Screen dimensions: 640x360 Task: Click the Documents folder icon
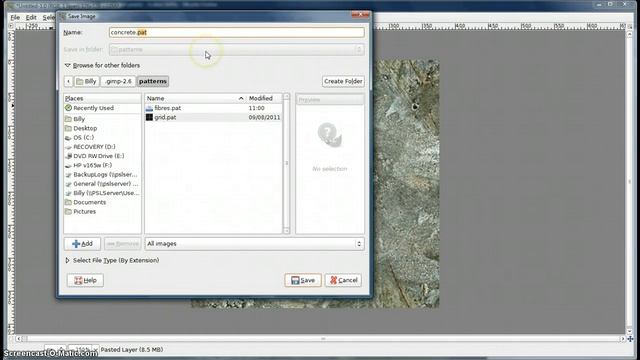coord(68,202)
